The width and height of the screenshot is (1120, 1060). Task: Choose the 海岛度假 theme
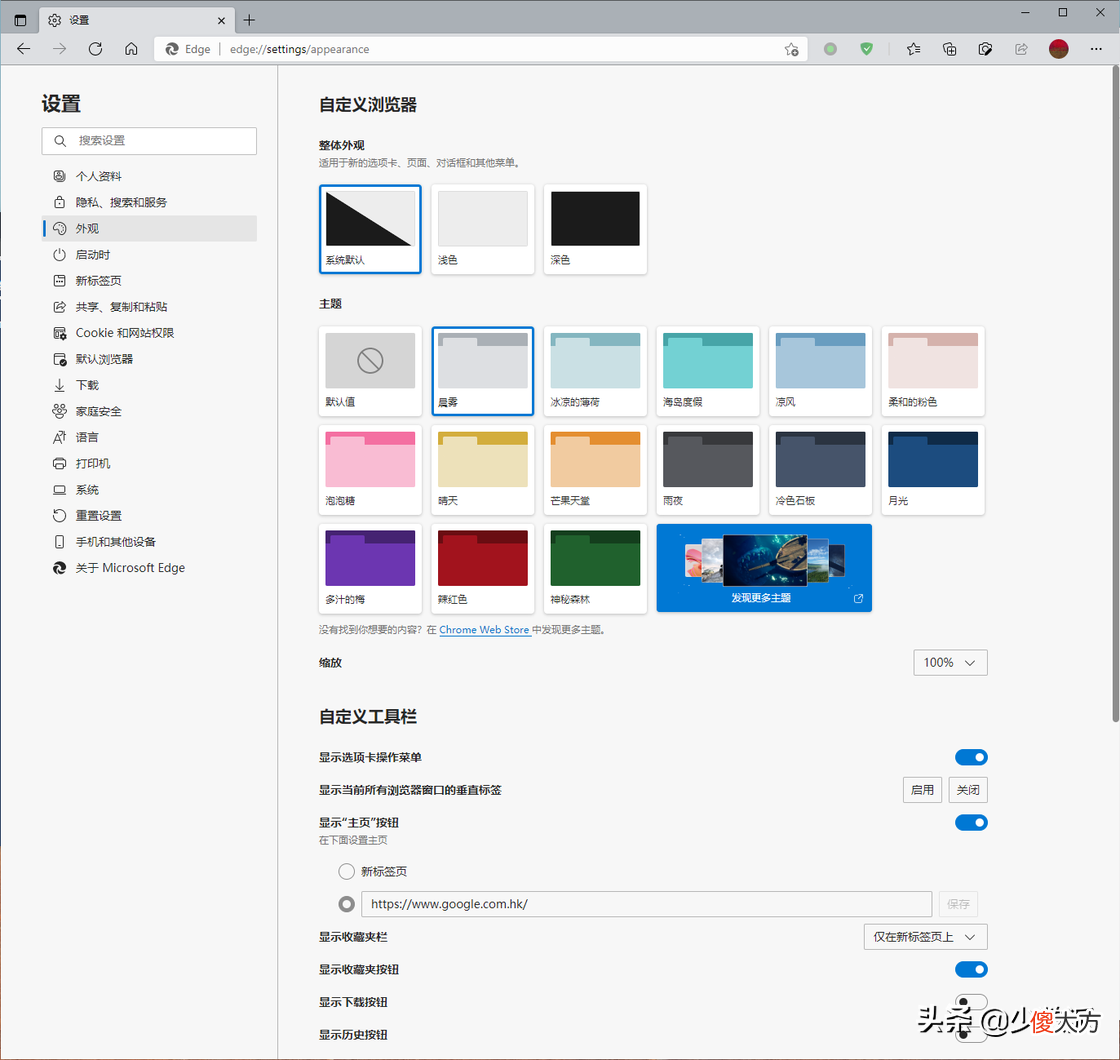[708, 371]
